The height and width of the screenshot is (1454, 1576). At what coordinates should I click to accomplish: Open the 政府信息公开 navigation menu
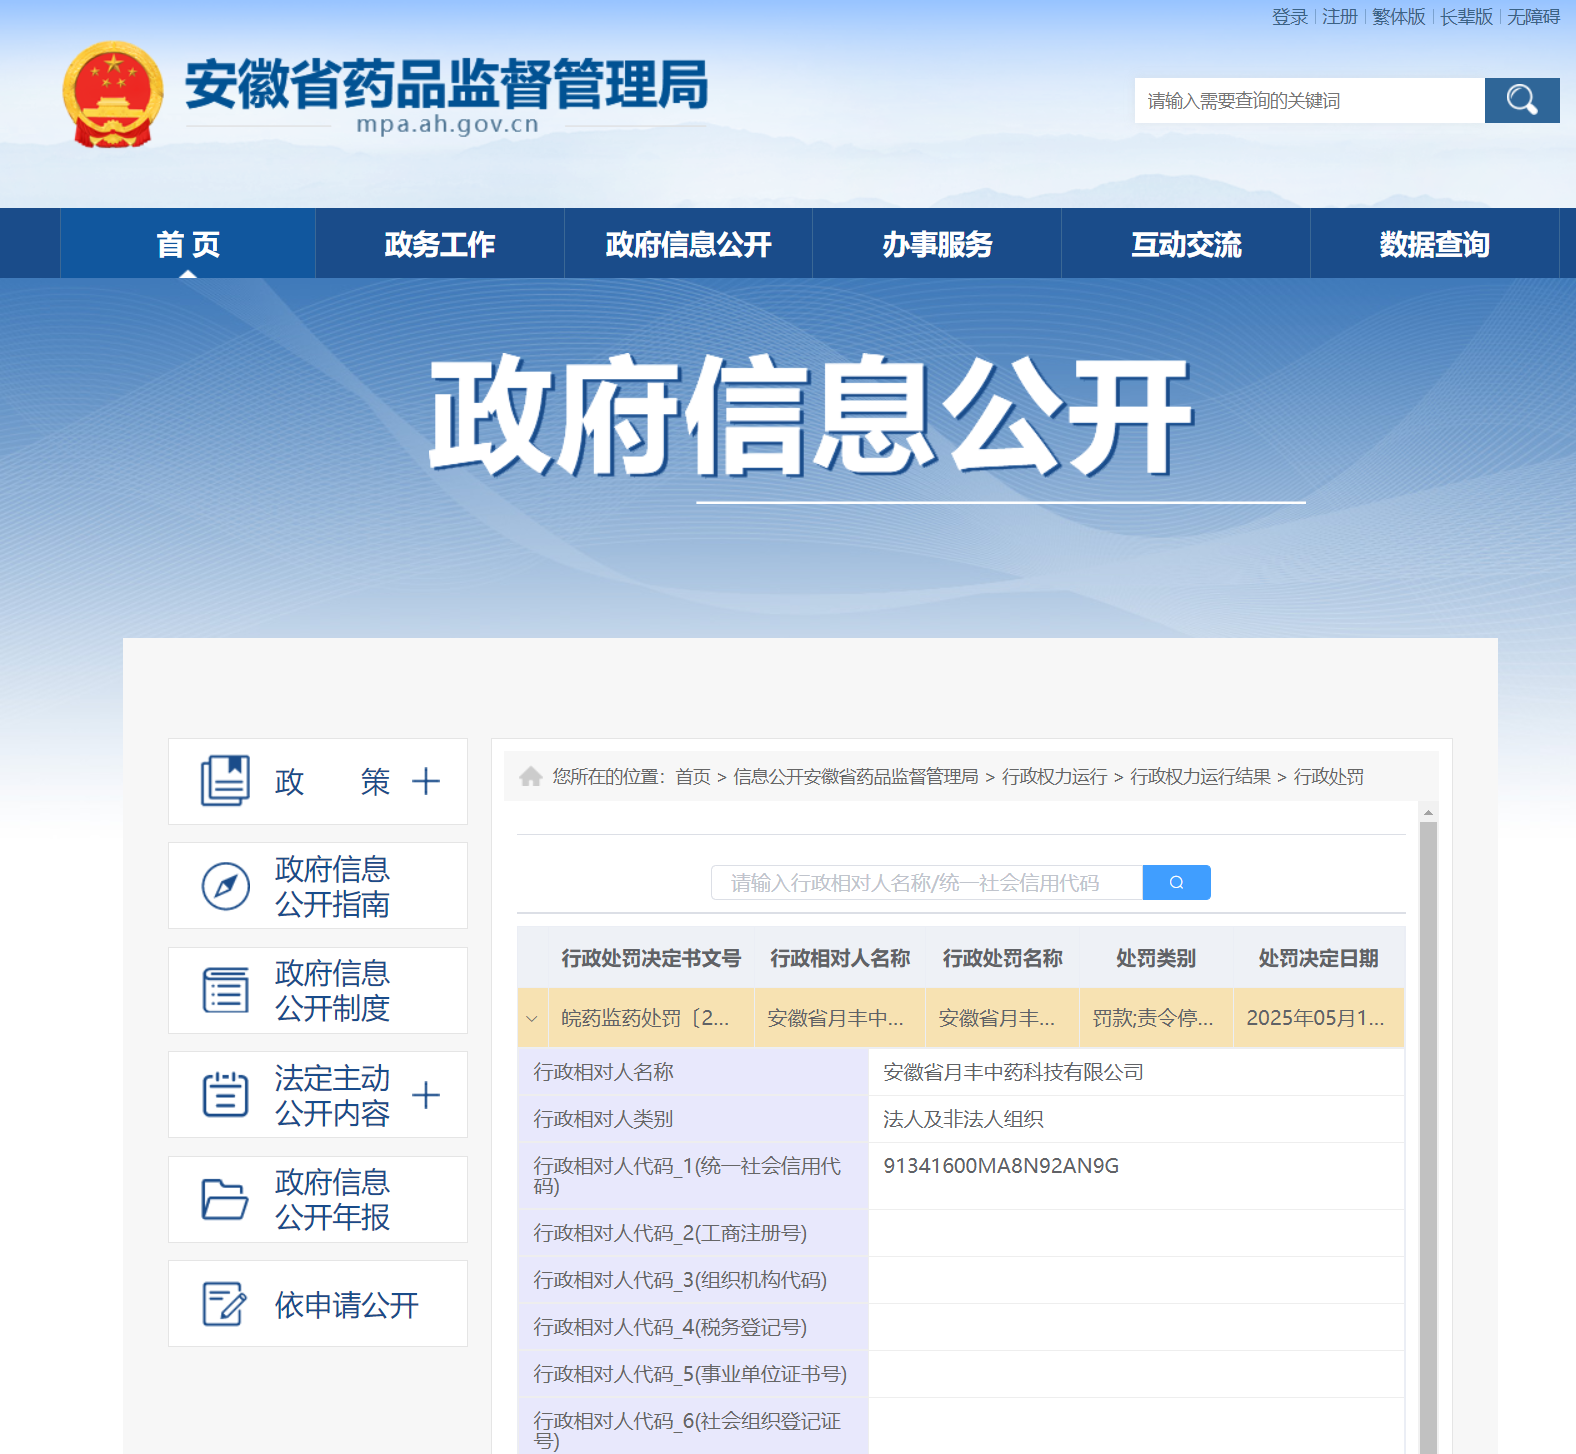[688, 243]
